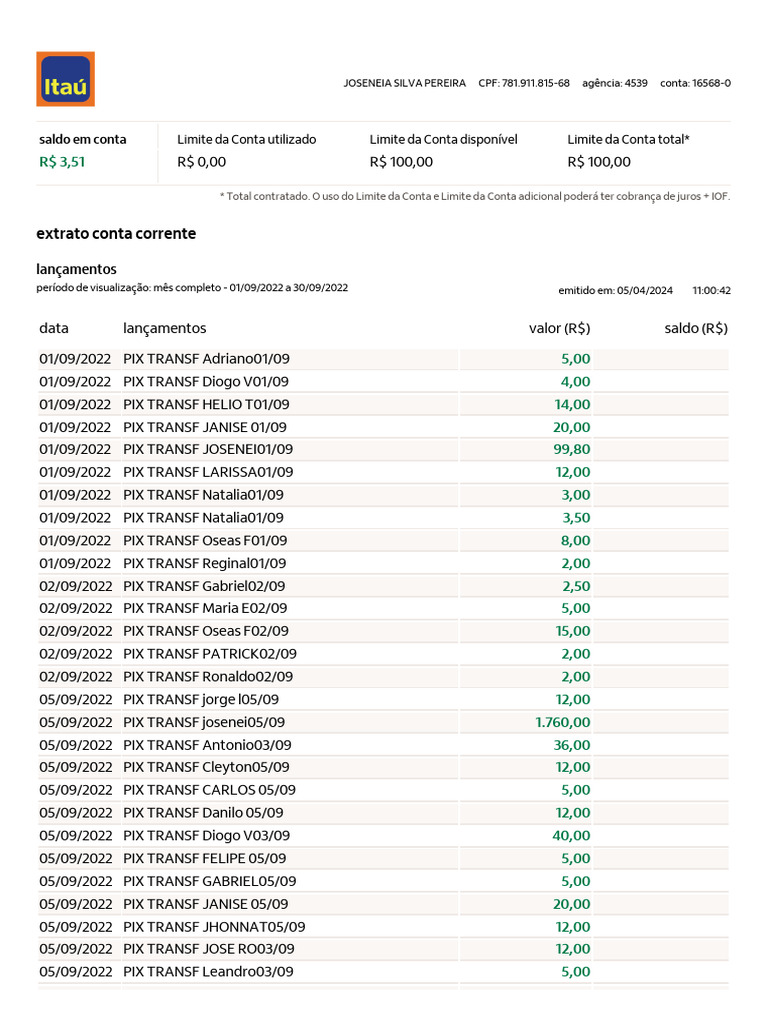Viewport: 768px width, 1024px height.
Task: Select the PIX TRANSF PATRICK02/09 entry
Action: (x=209, y=654)
